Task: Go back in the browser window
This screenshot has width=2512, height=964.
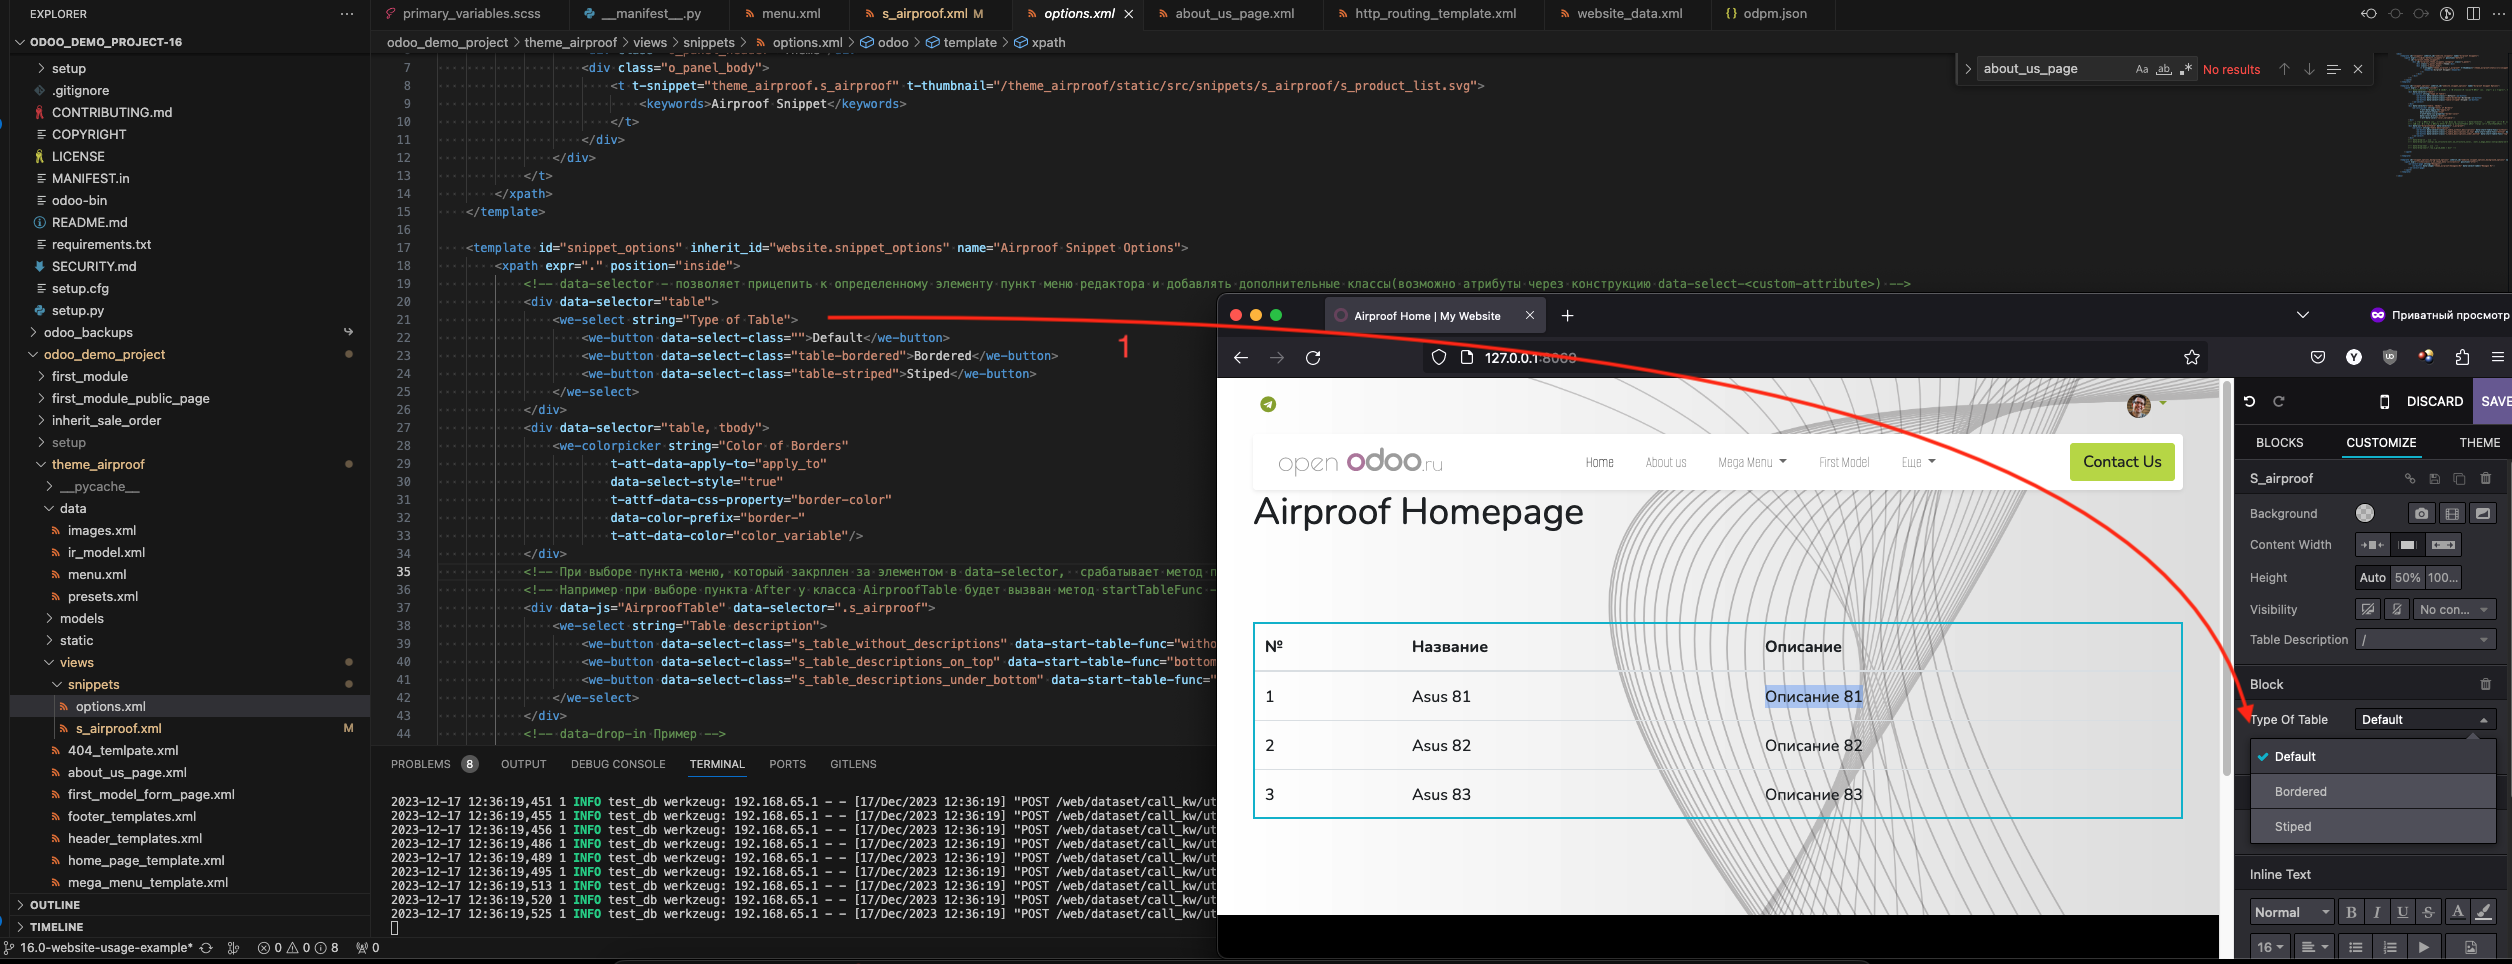Action: pos(1240,357)
